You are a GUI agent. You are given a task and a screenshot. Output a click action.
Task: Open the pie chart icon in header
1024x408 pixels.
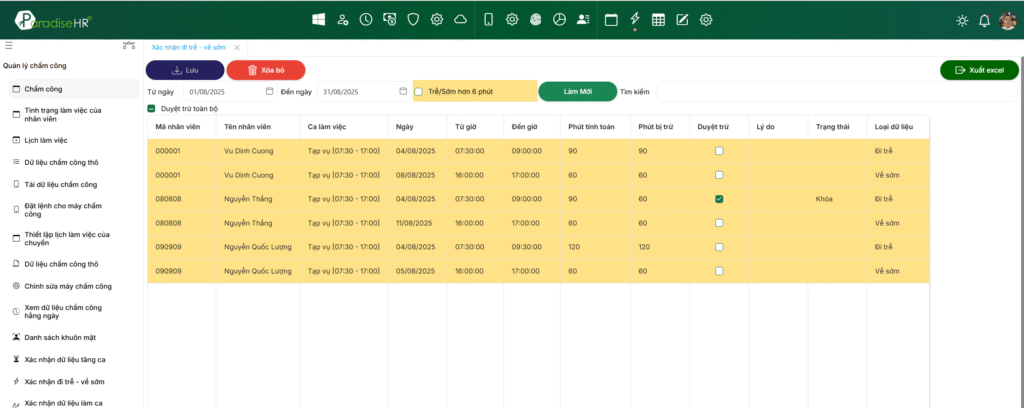(x=559, y=20)
